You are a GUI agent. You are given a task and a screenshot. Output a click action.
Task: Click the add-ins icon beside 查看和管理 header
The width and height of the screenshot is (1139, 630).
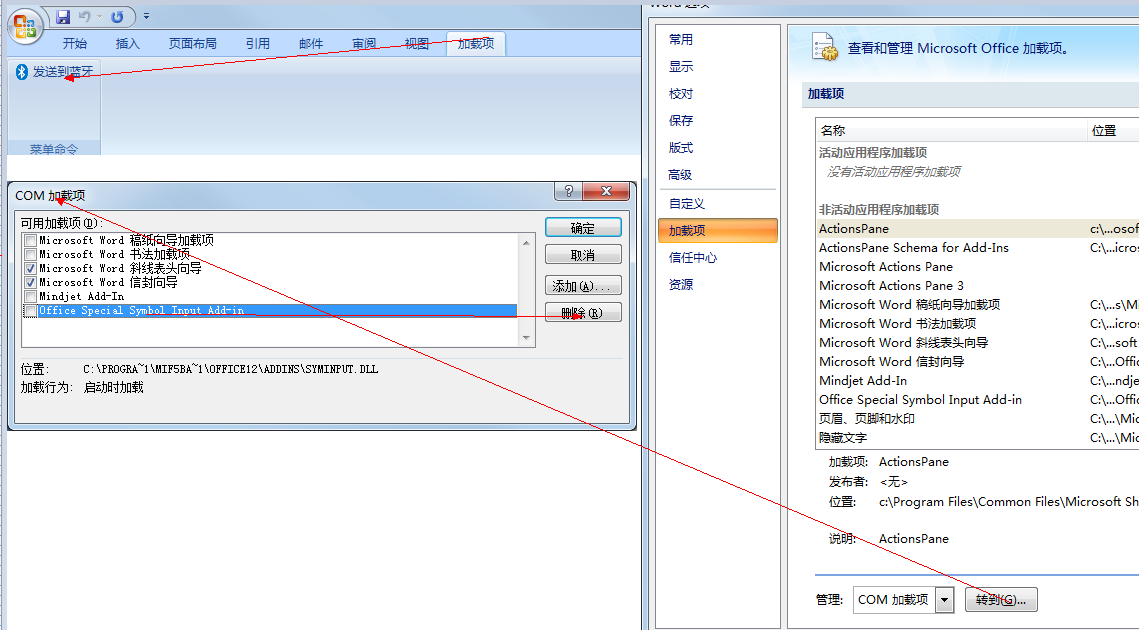[x=823, y=47]
